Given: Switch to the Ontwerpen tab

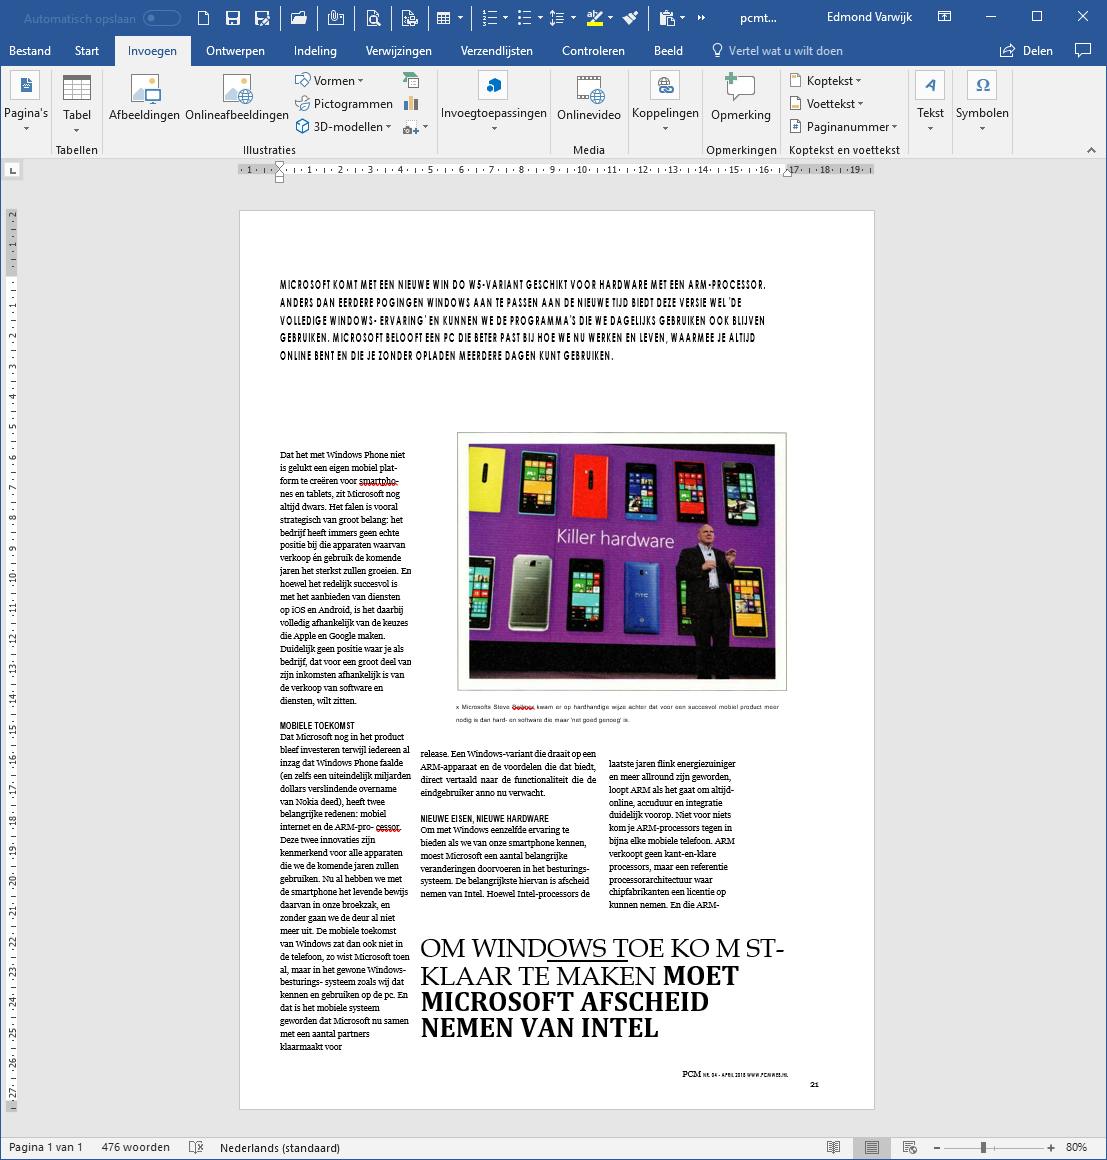Looking at the screenshot, I should (235, 50).
